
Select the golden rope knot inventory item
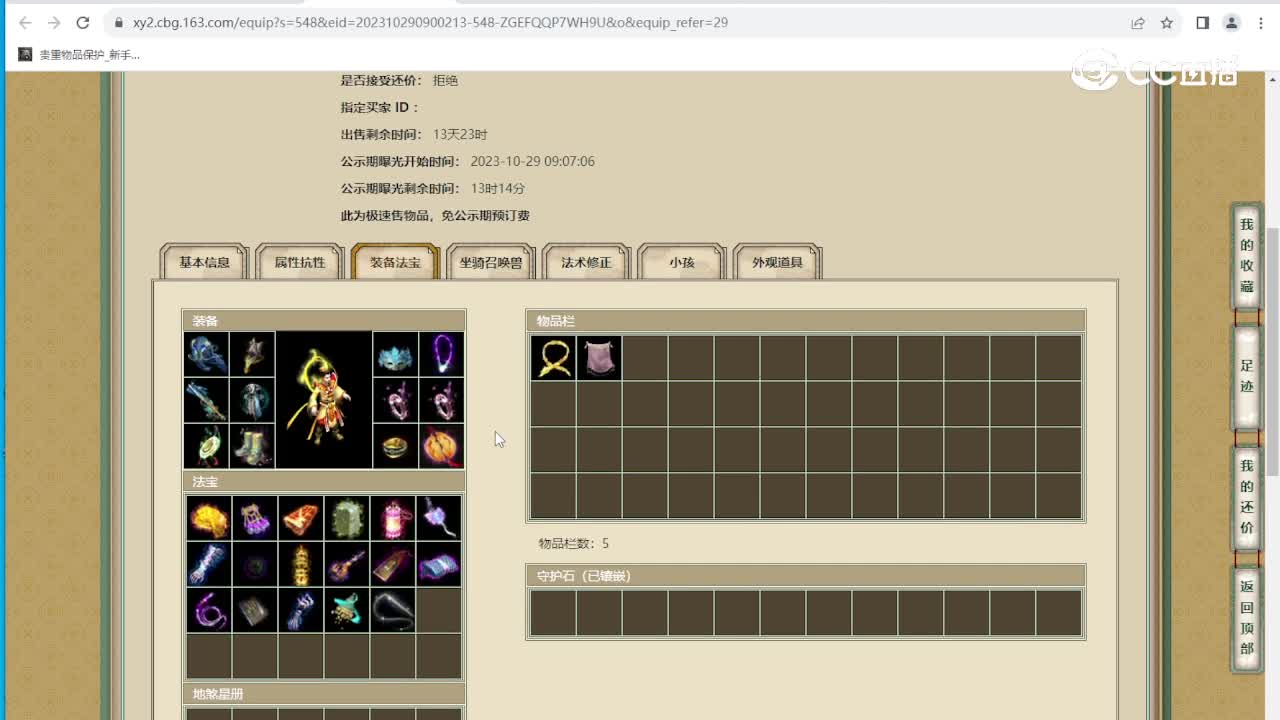pos(553,357)
